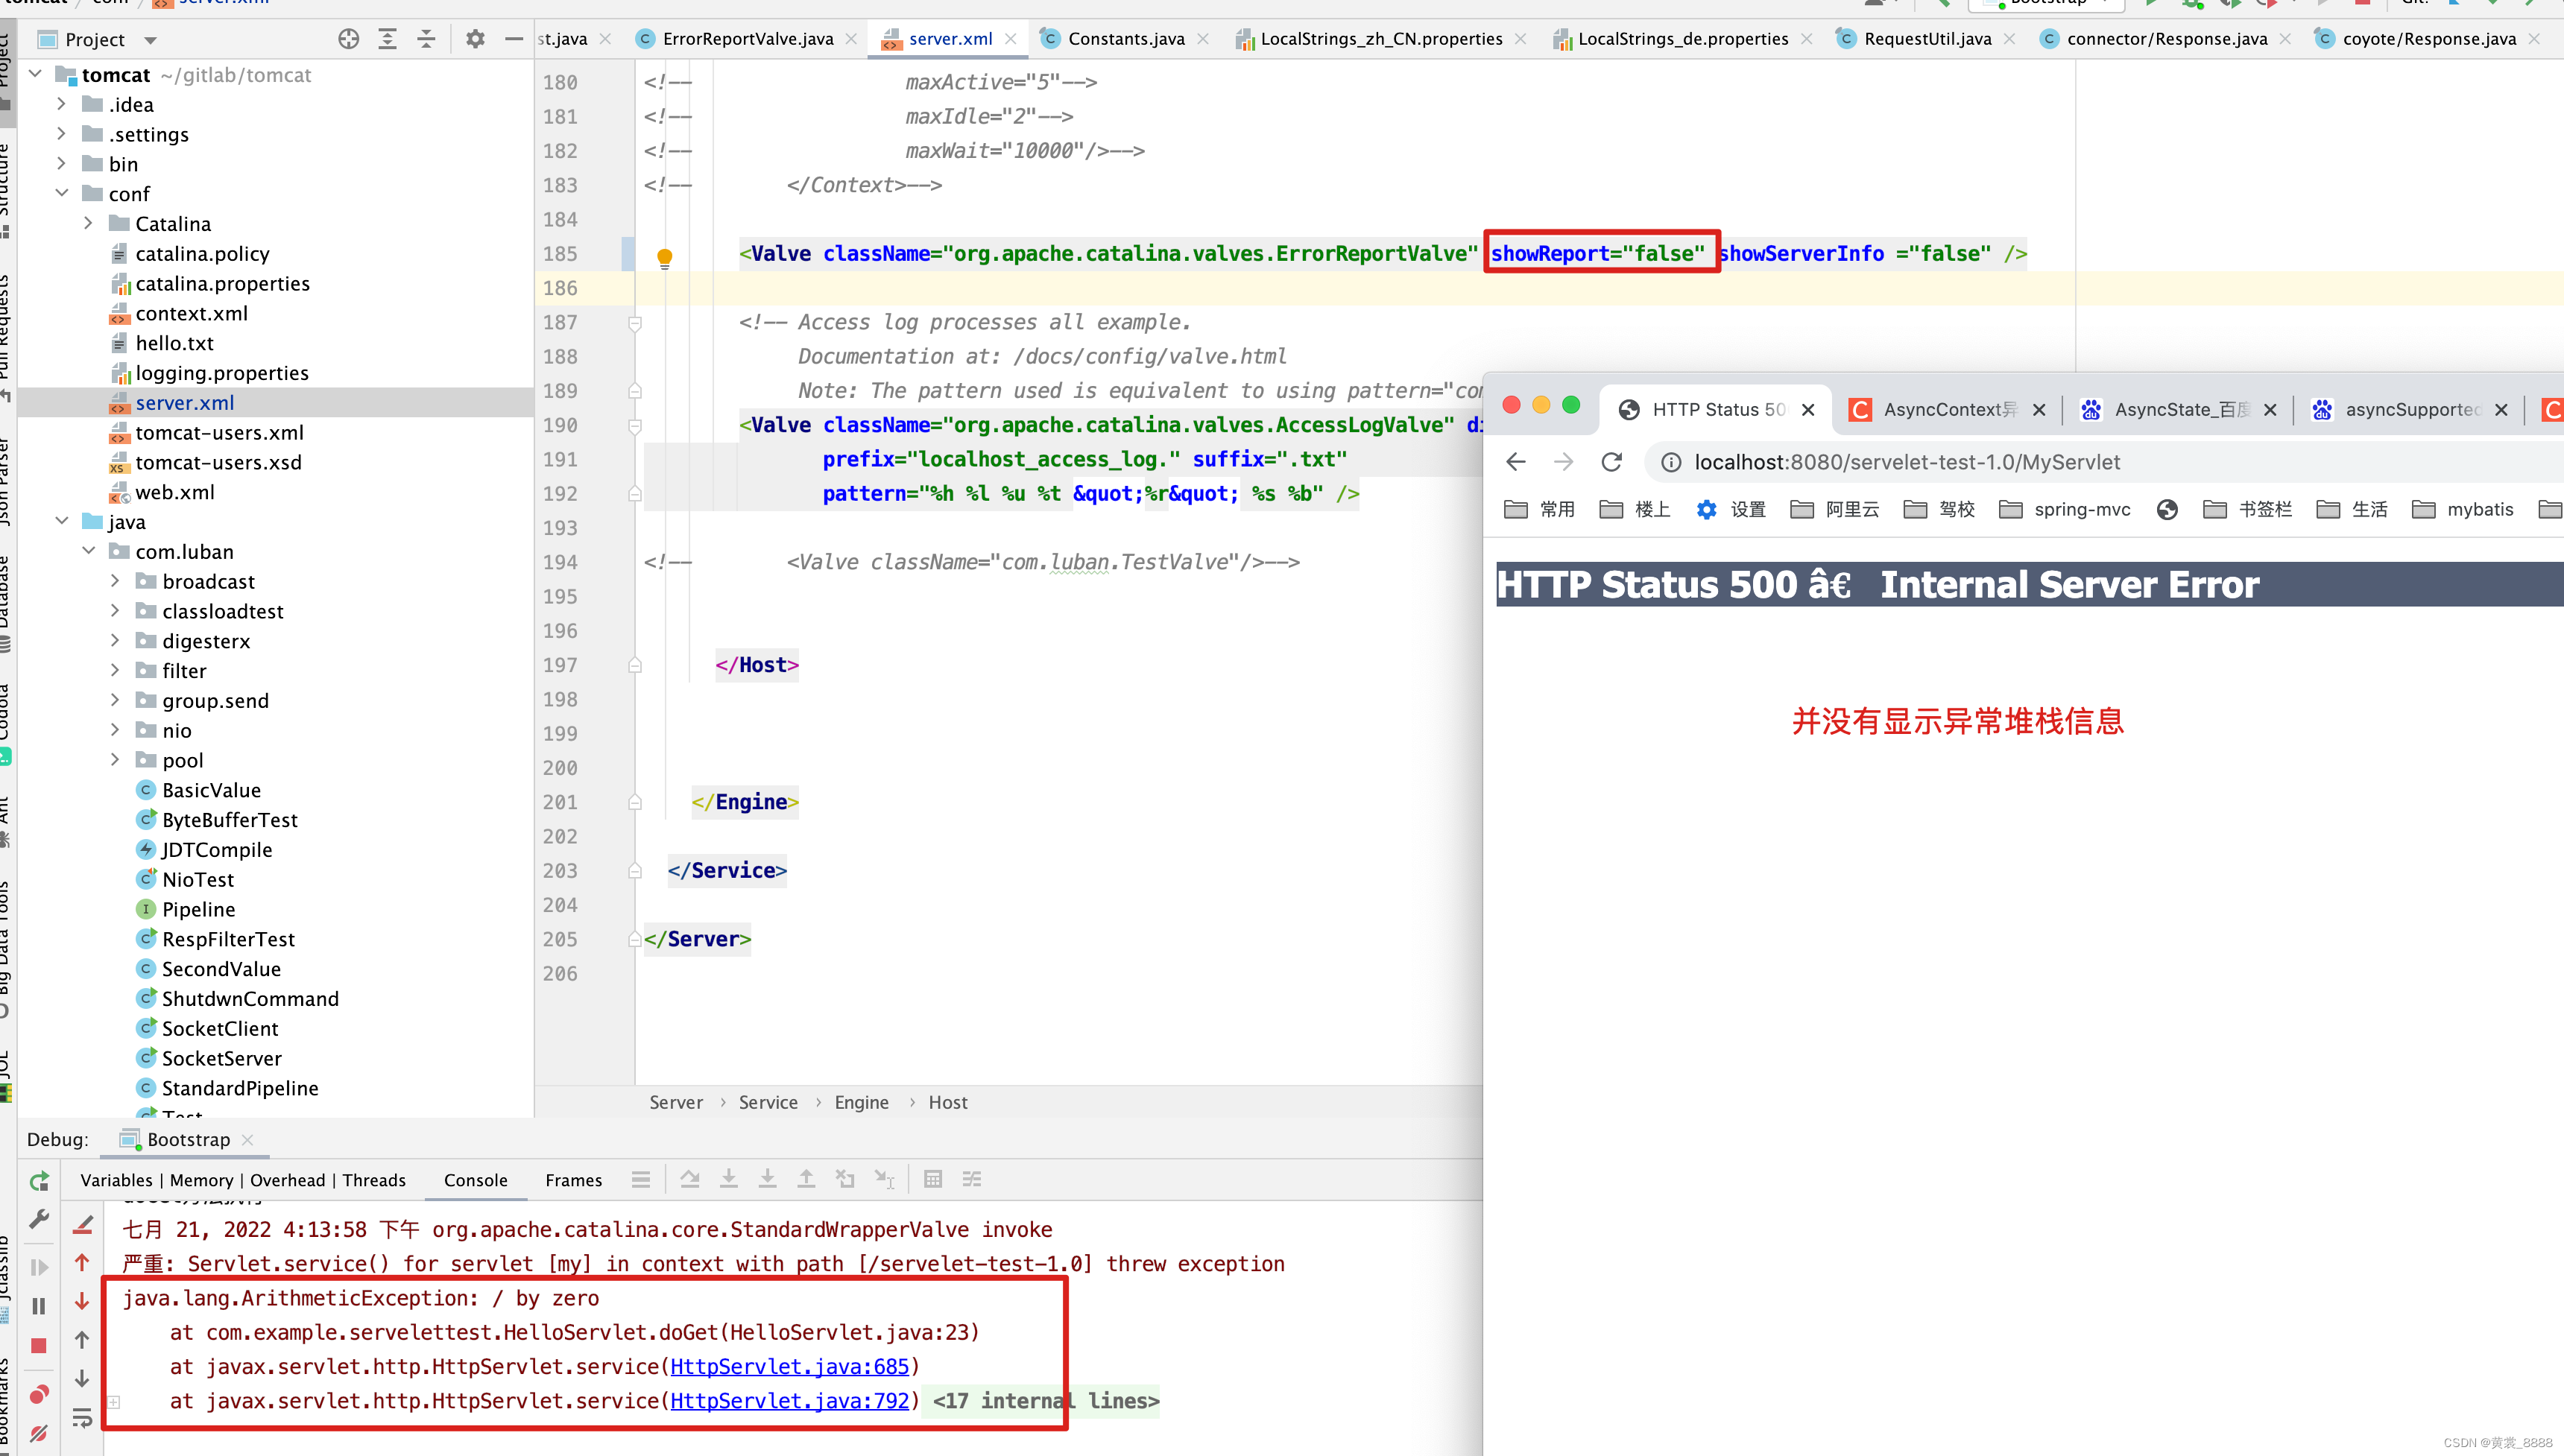The width and height of the screenshot is (2564, 1456).
Task: Click the step out toolbar icon
Action: tap(806, 1180)
